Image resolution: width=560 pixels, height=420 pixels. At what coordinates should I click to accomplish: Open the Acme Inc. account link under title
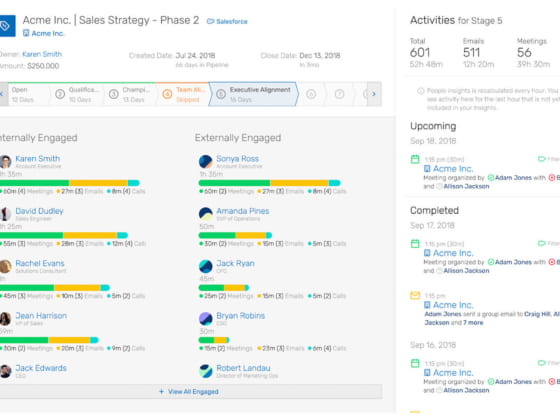(x=44, y=34)
